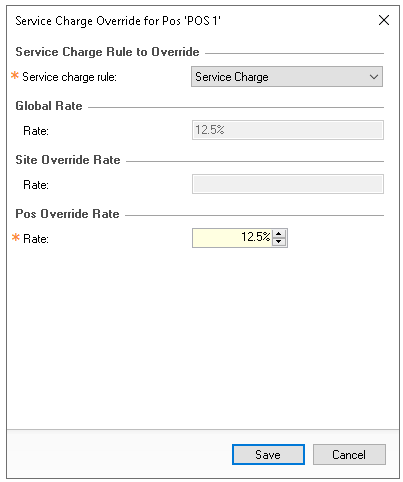Focus the Pos Override Rate 12.5% field

click(x=232, y=238)
